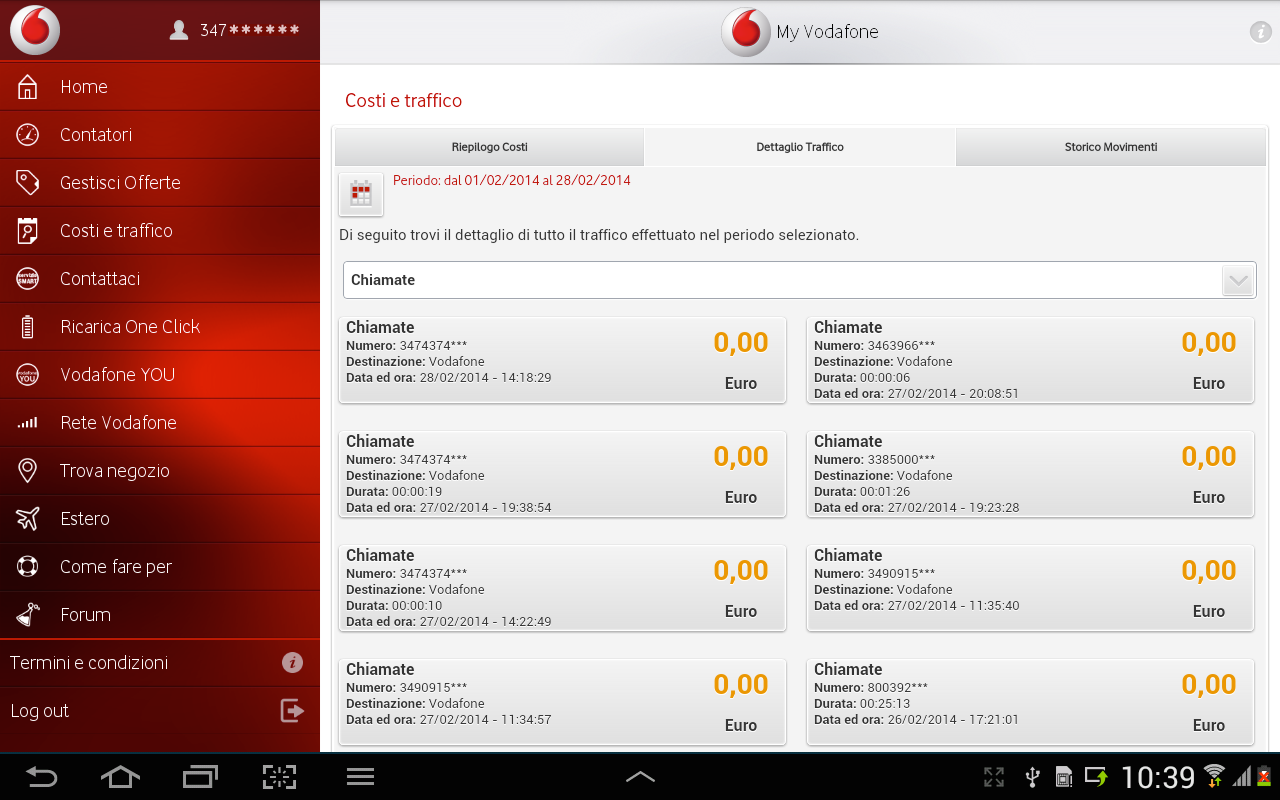Select the Contatori clock icon

click(x=29, y=135)
